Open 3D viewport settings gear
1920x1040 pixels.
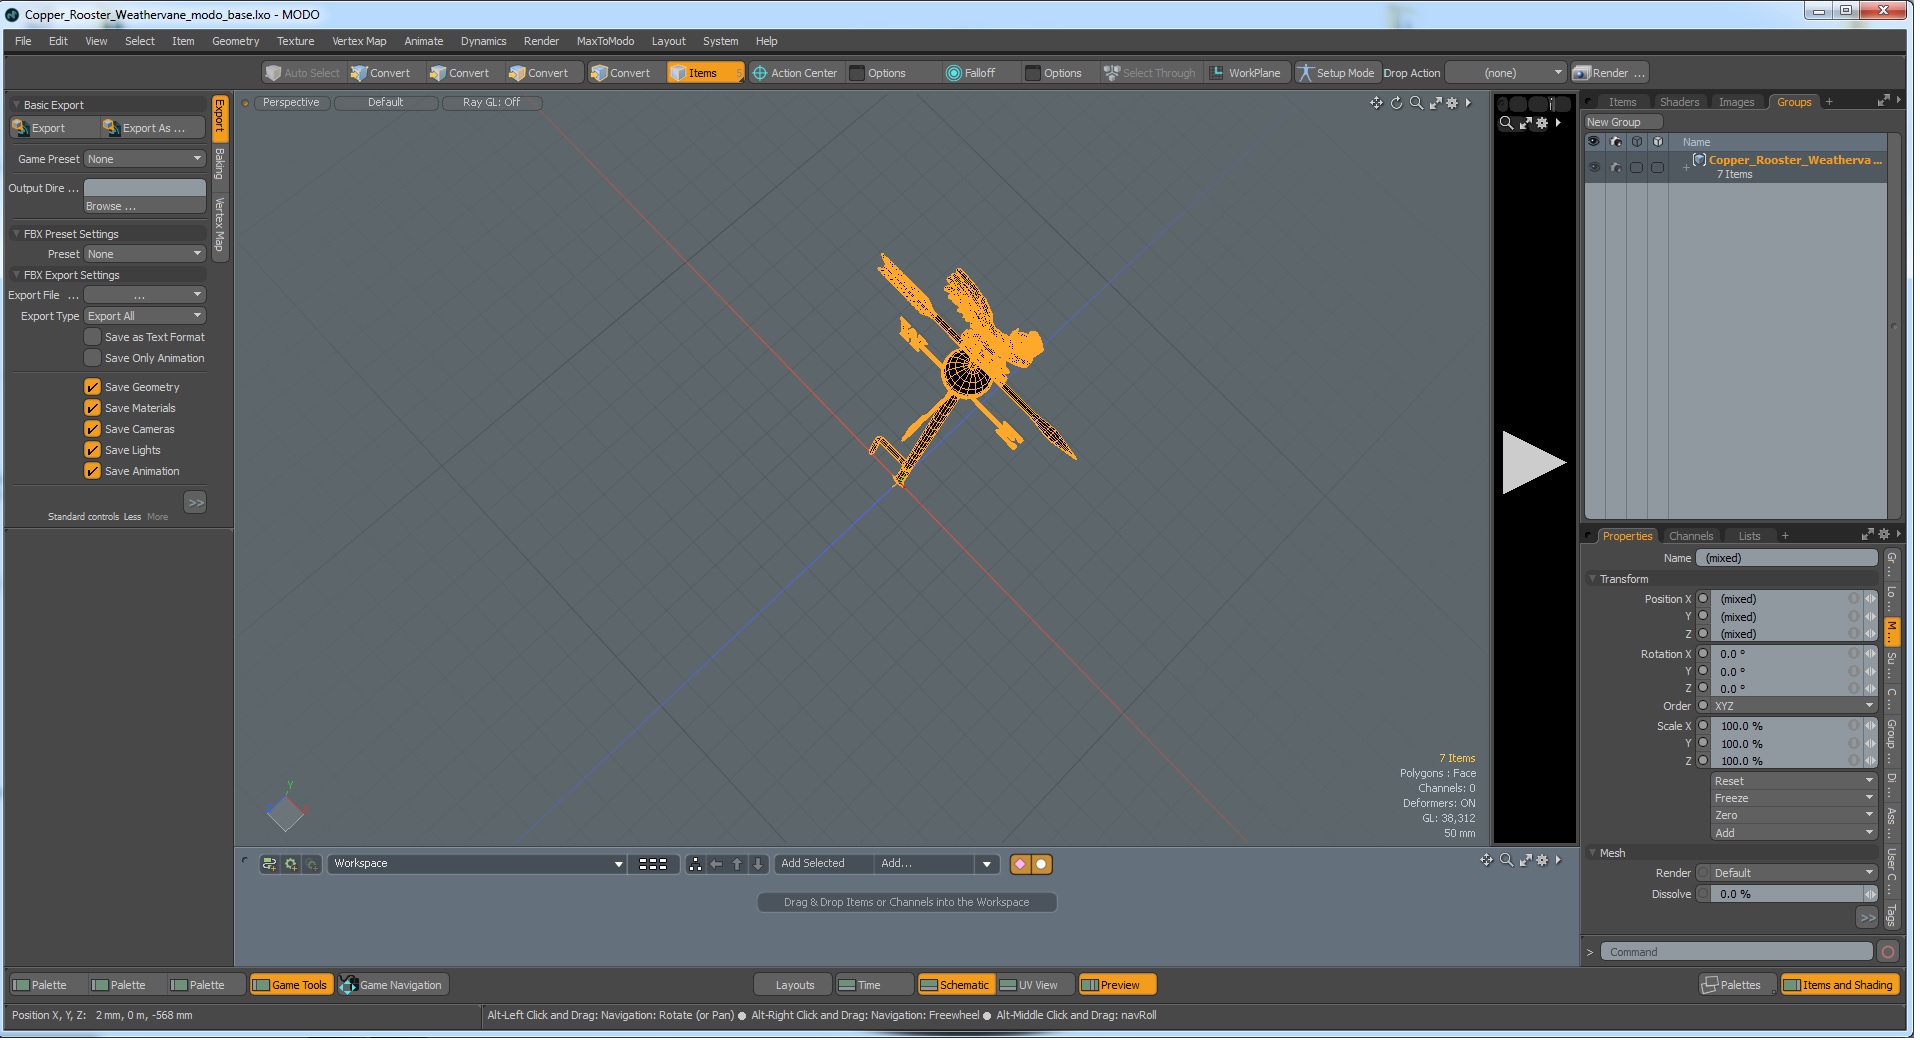pyautogui.click(x=1452, y=103)
